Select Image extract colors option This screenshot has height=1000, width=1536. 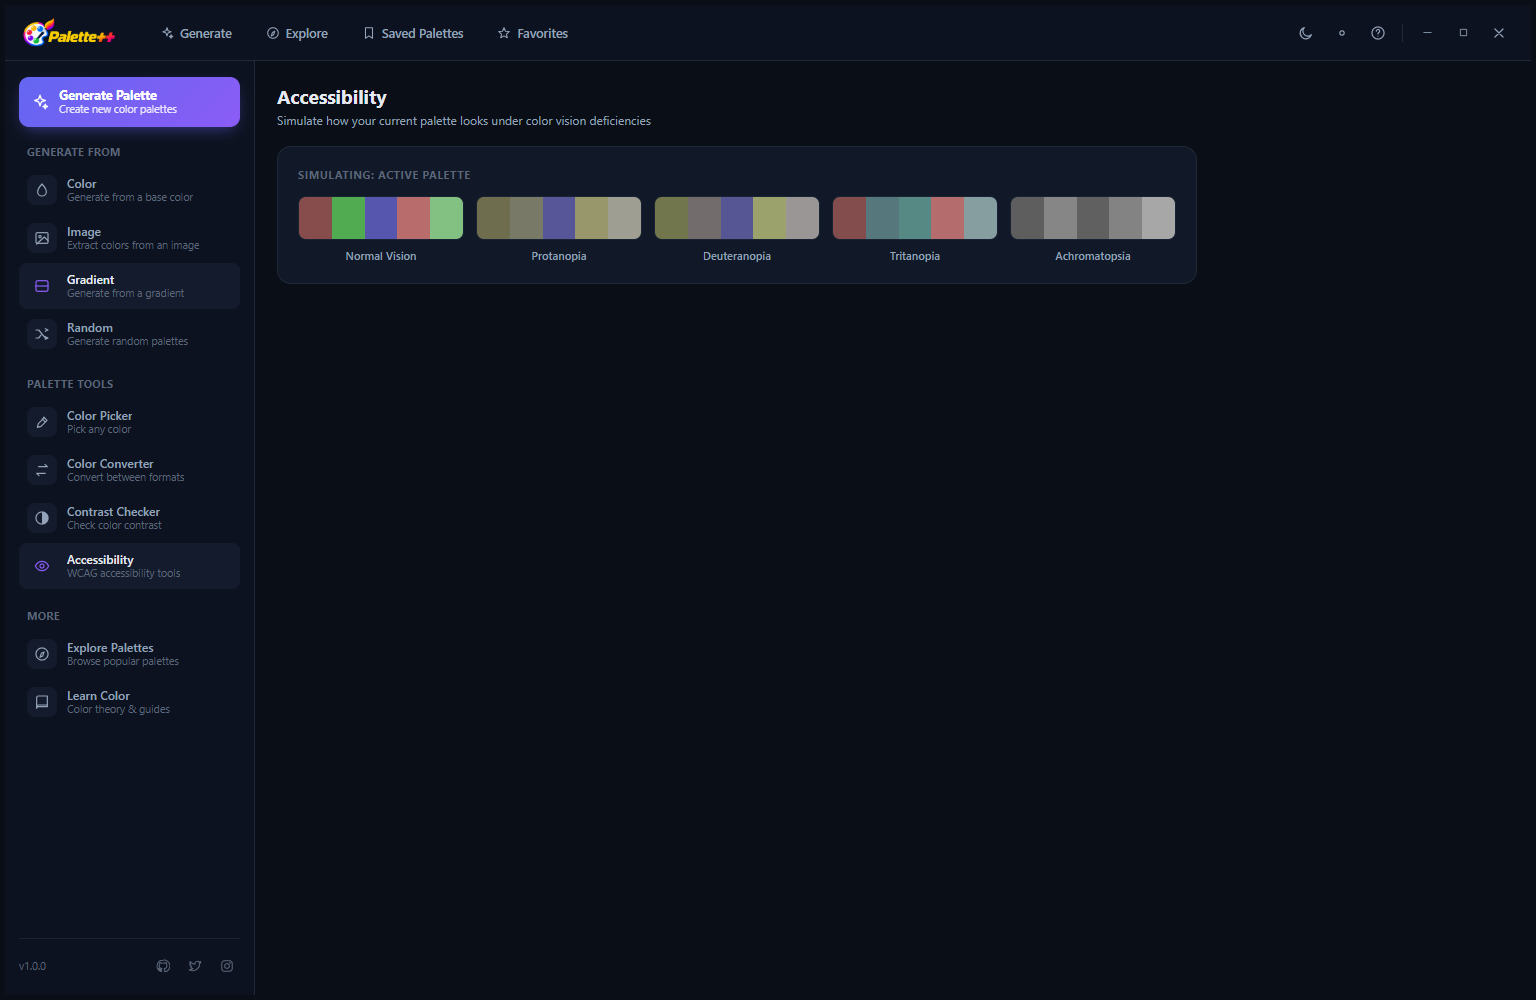129,238
